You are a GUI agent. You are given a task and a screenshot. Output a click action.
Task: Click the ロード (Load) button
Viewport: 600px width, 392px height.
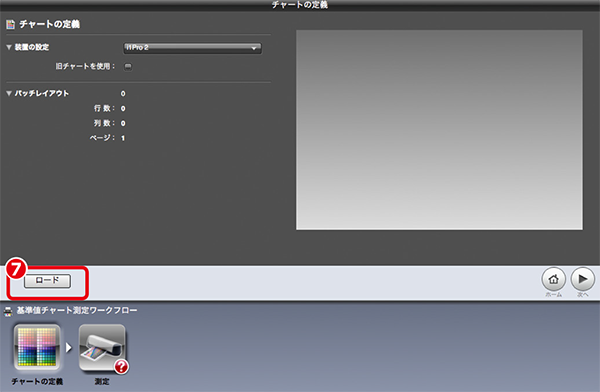click(47, 281)
